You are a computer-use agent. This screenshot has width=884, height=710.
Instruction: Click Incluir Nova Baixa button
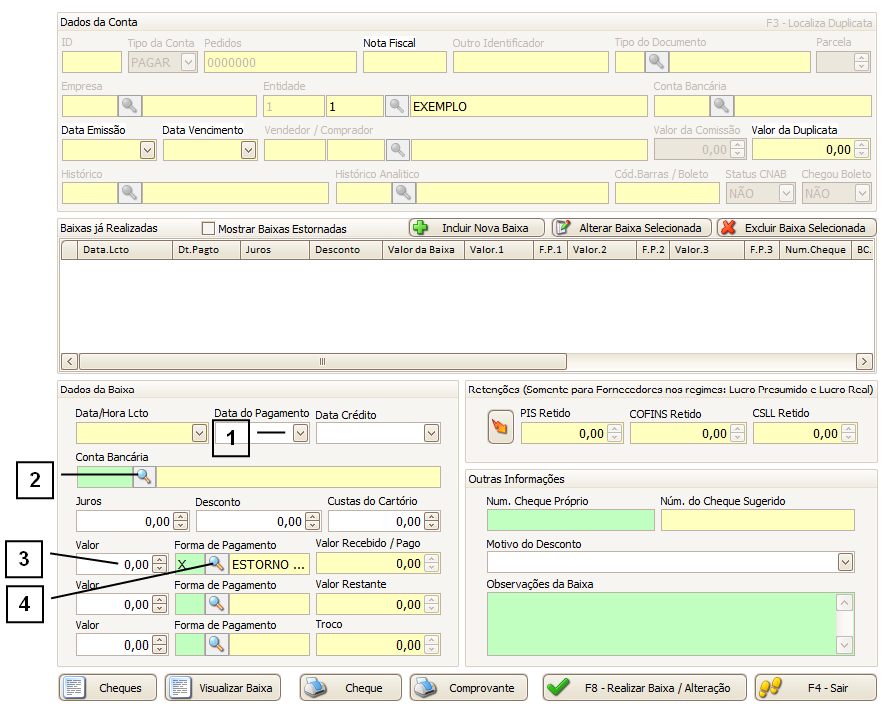477,228
